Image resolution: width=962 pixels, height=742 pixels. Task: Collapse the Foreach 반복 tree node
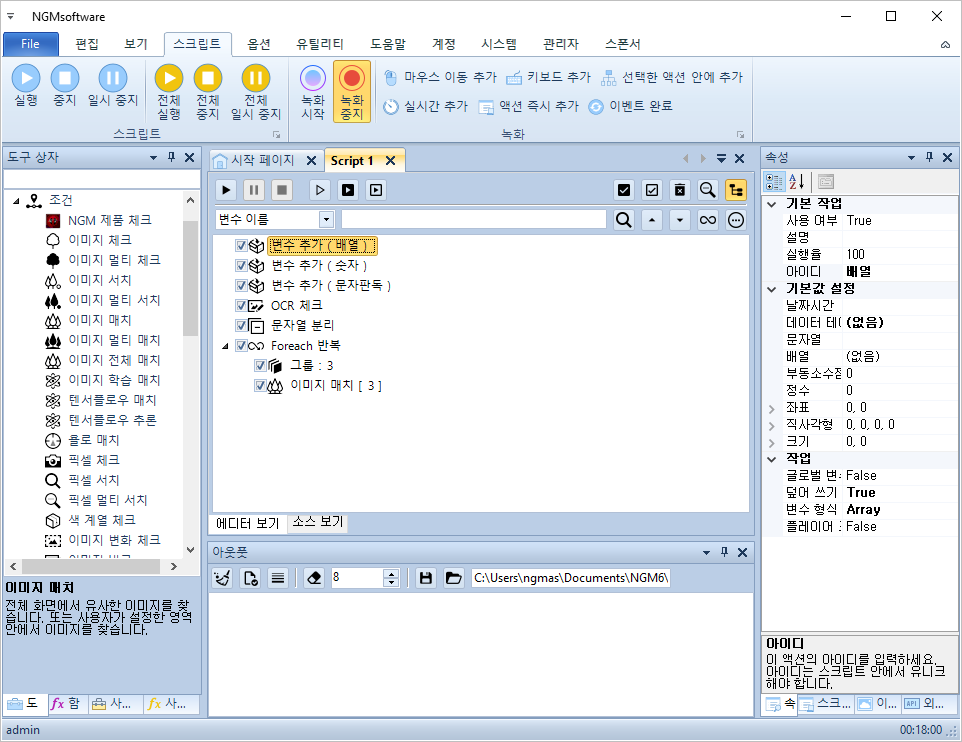pos(225,346)
